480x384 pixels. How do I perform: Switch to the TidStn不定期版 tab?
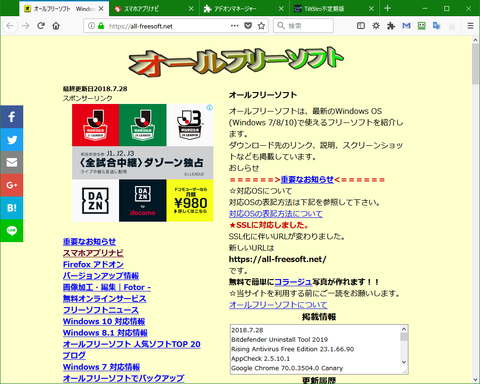point(335,9)
